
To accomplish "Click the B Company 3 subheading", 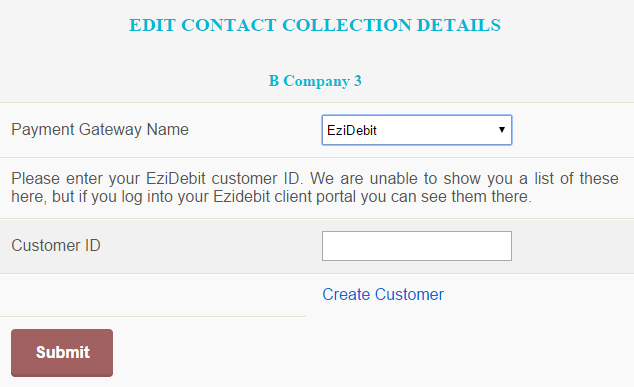I will [315, 81].
